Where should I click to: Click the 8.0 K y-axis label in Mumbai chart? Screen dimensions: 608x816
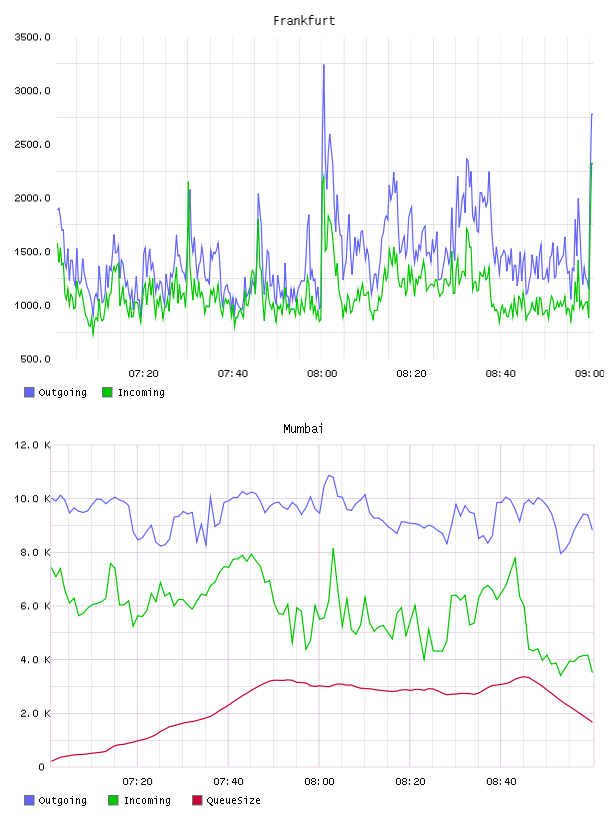pyautogui.click(x=35, y=552)
